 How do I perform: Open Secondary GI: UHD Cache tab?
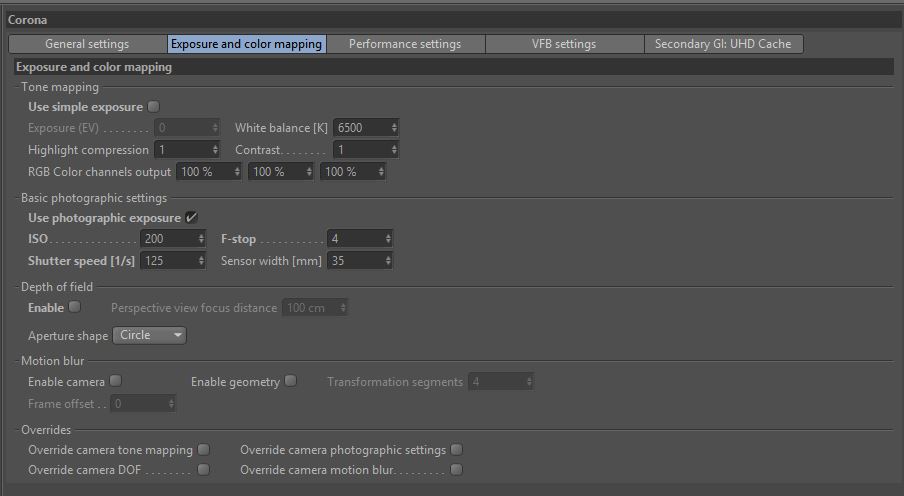point(722,44)
